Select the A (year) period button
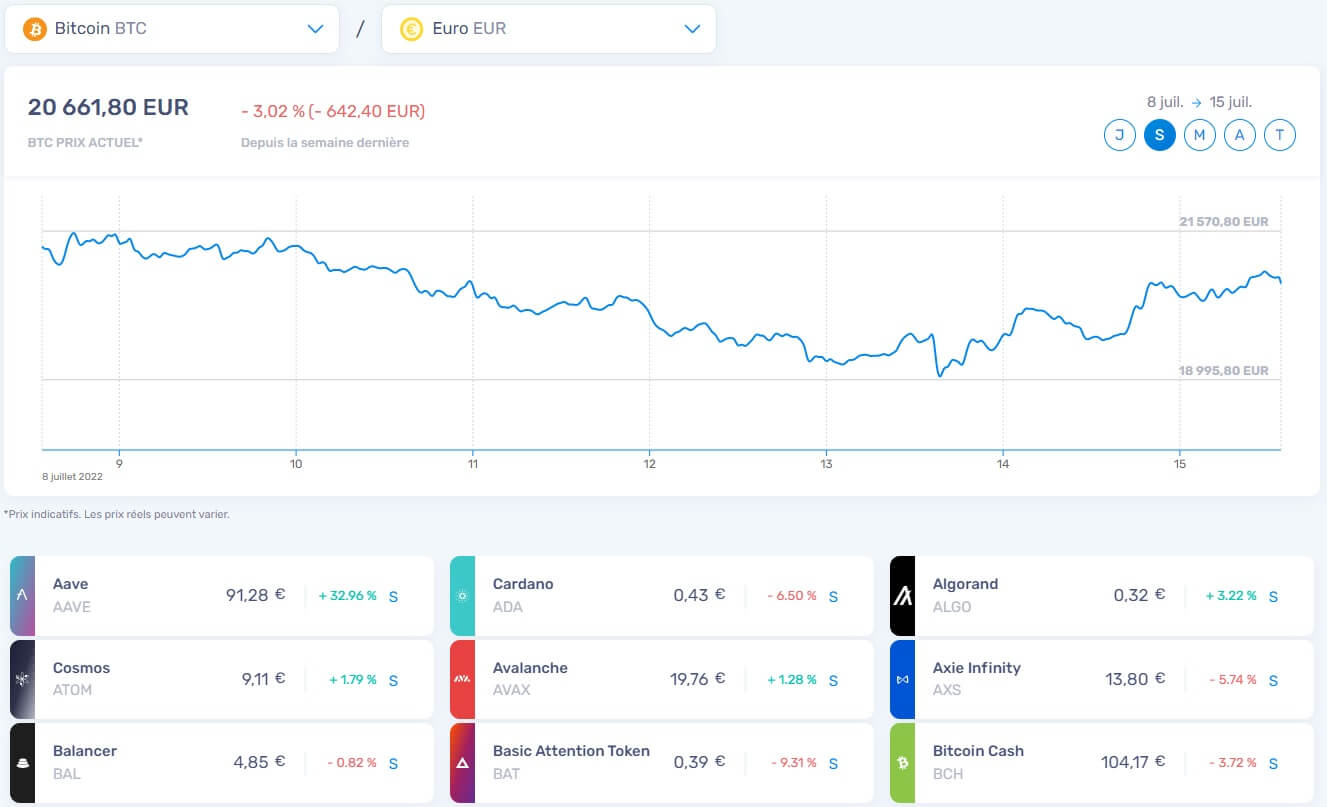This screenshot has height=807, width=1327. click(1240, 134)
